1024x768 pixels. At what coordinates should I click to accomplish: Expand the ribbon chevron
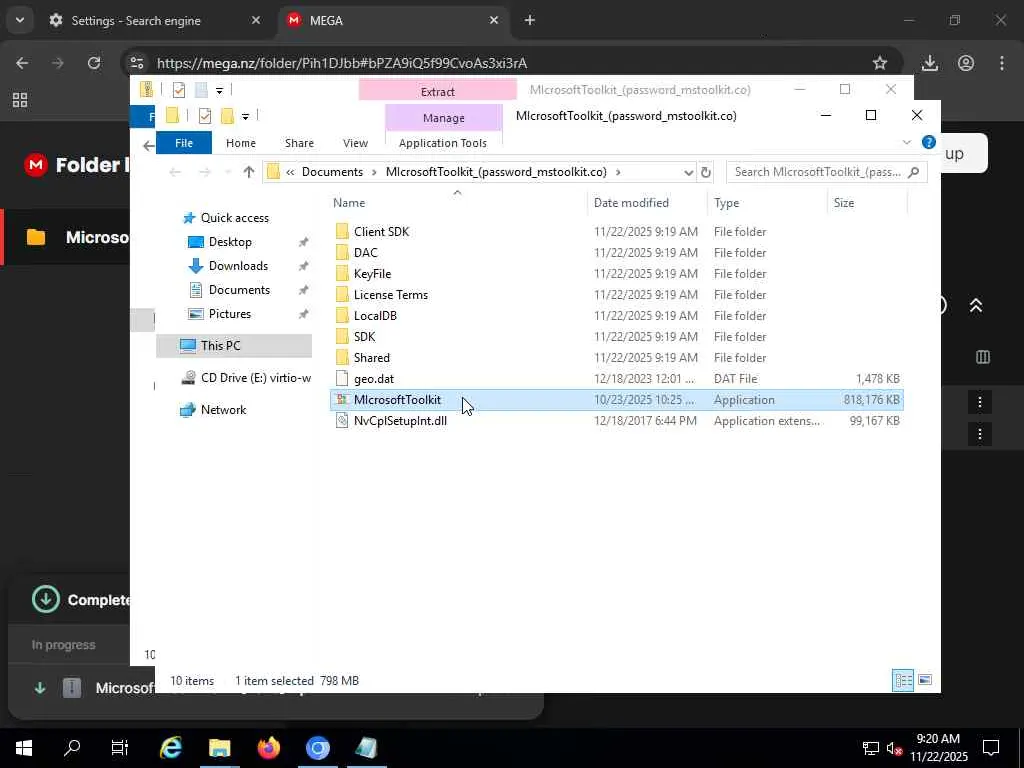(x=906, y=142)
